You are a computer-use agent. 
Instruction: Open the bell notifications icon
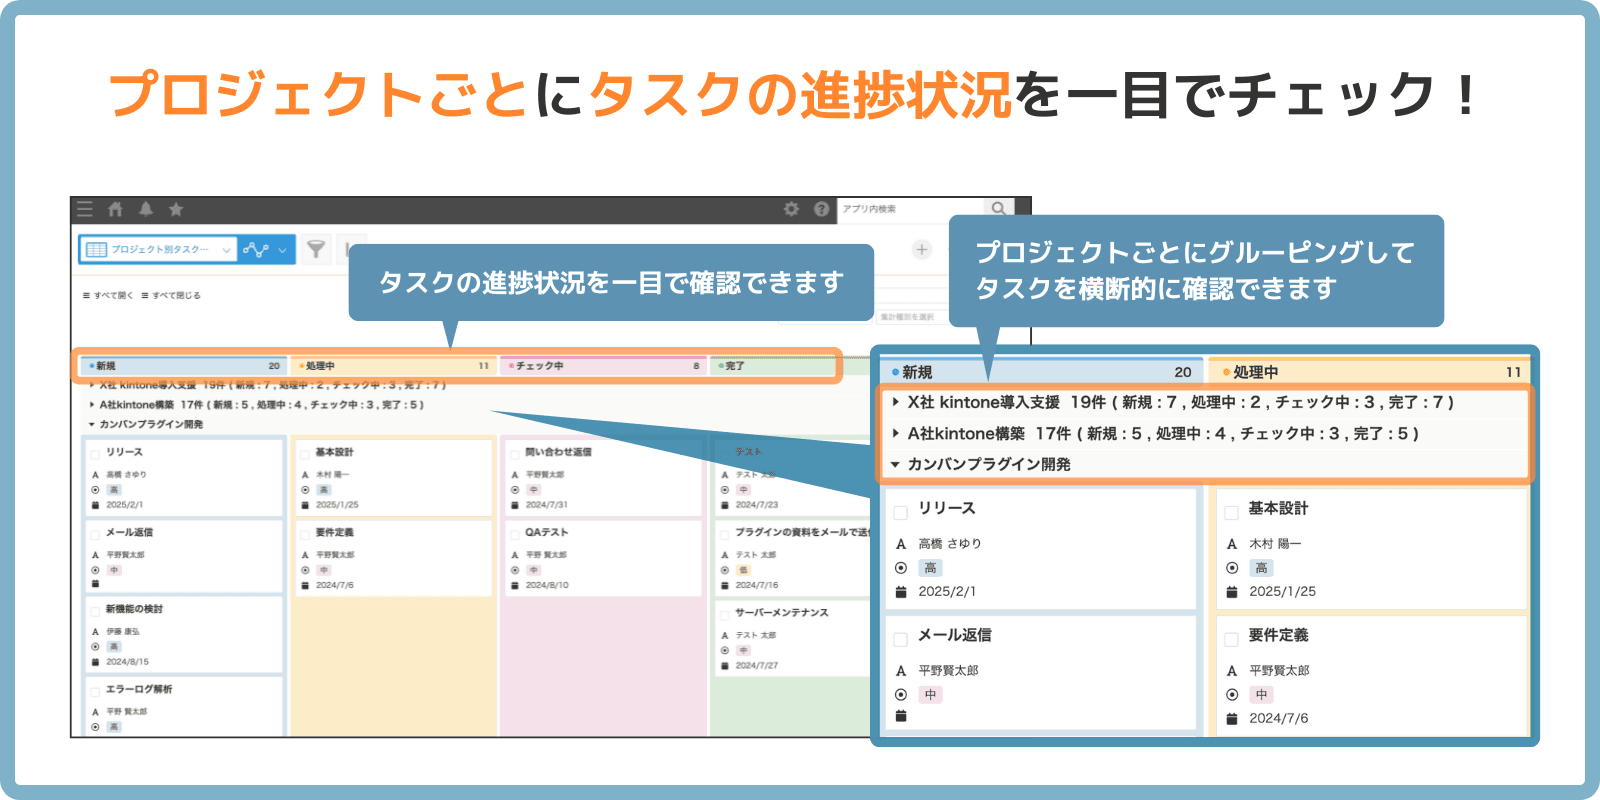tap(146, 209)
